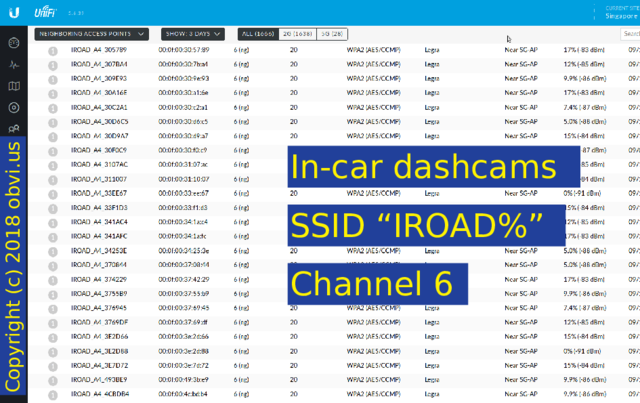Select the IROAD_A4_305789 network name
640x403 pixels.
point(99,50)
